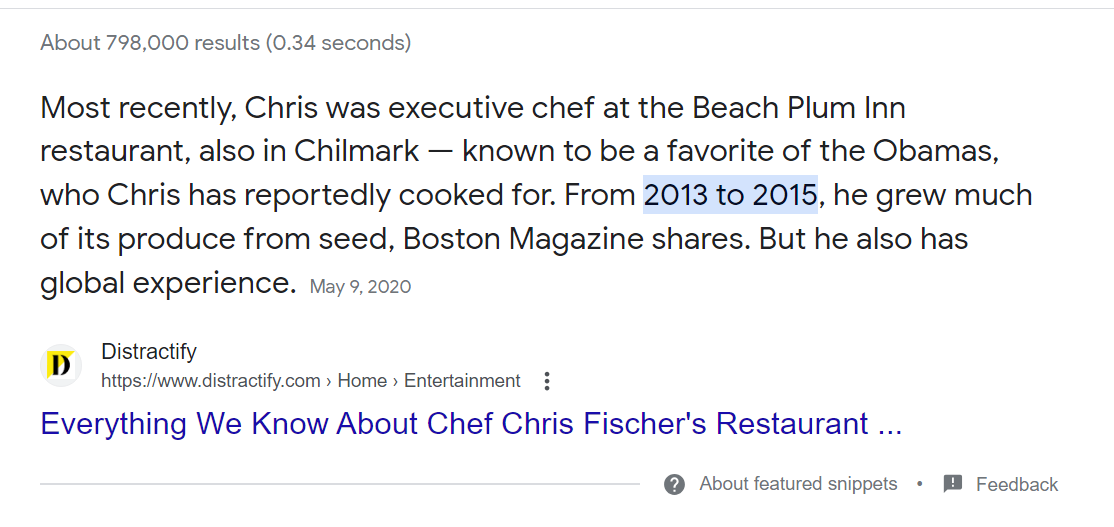Click the https://www.distractify.com URL text
1114x527 pixels.
click(x=211, y=381)
